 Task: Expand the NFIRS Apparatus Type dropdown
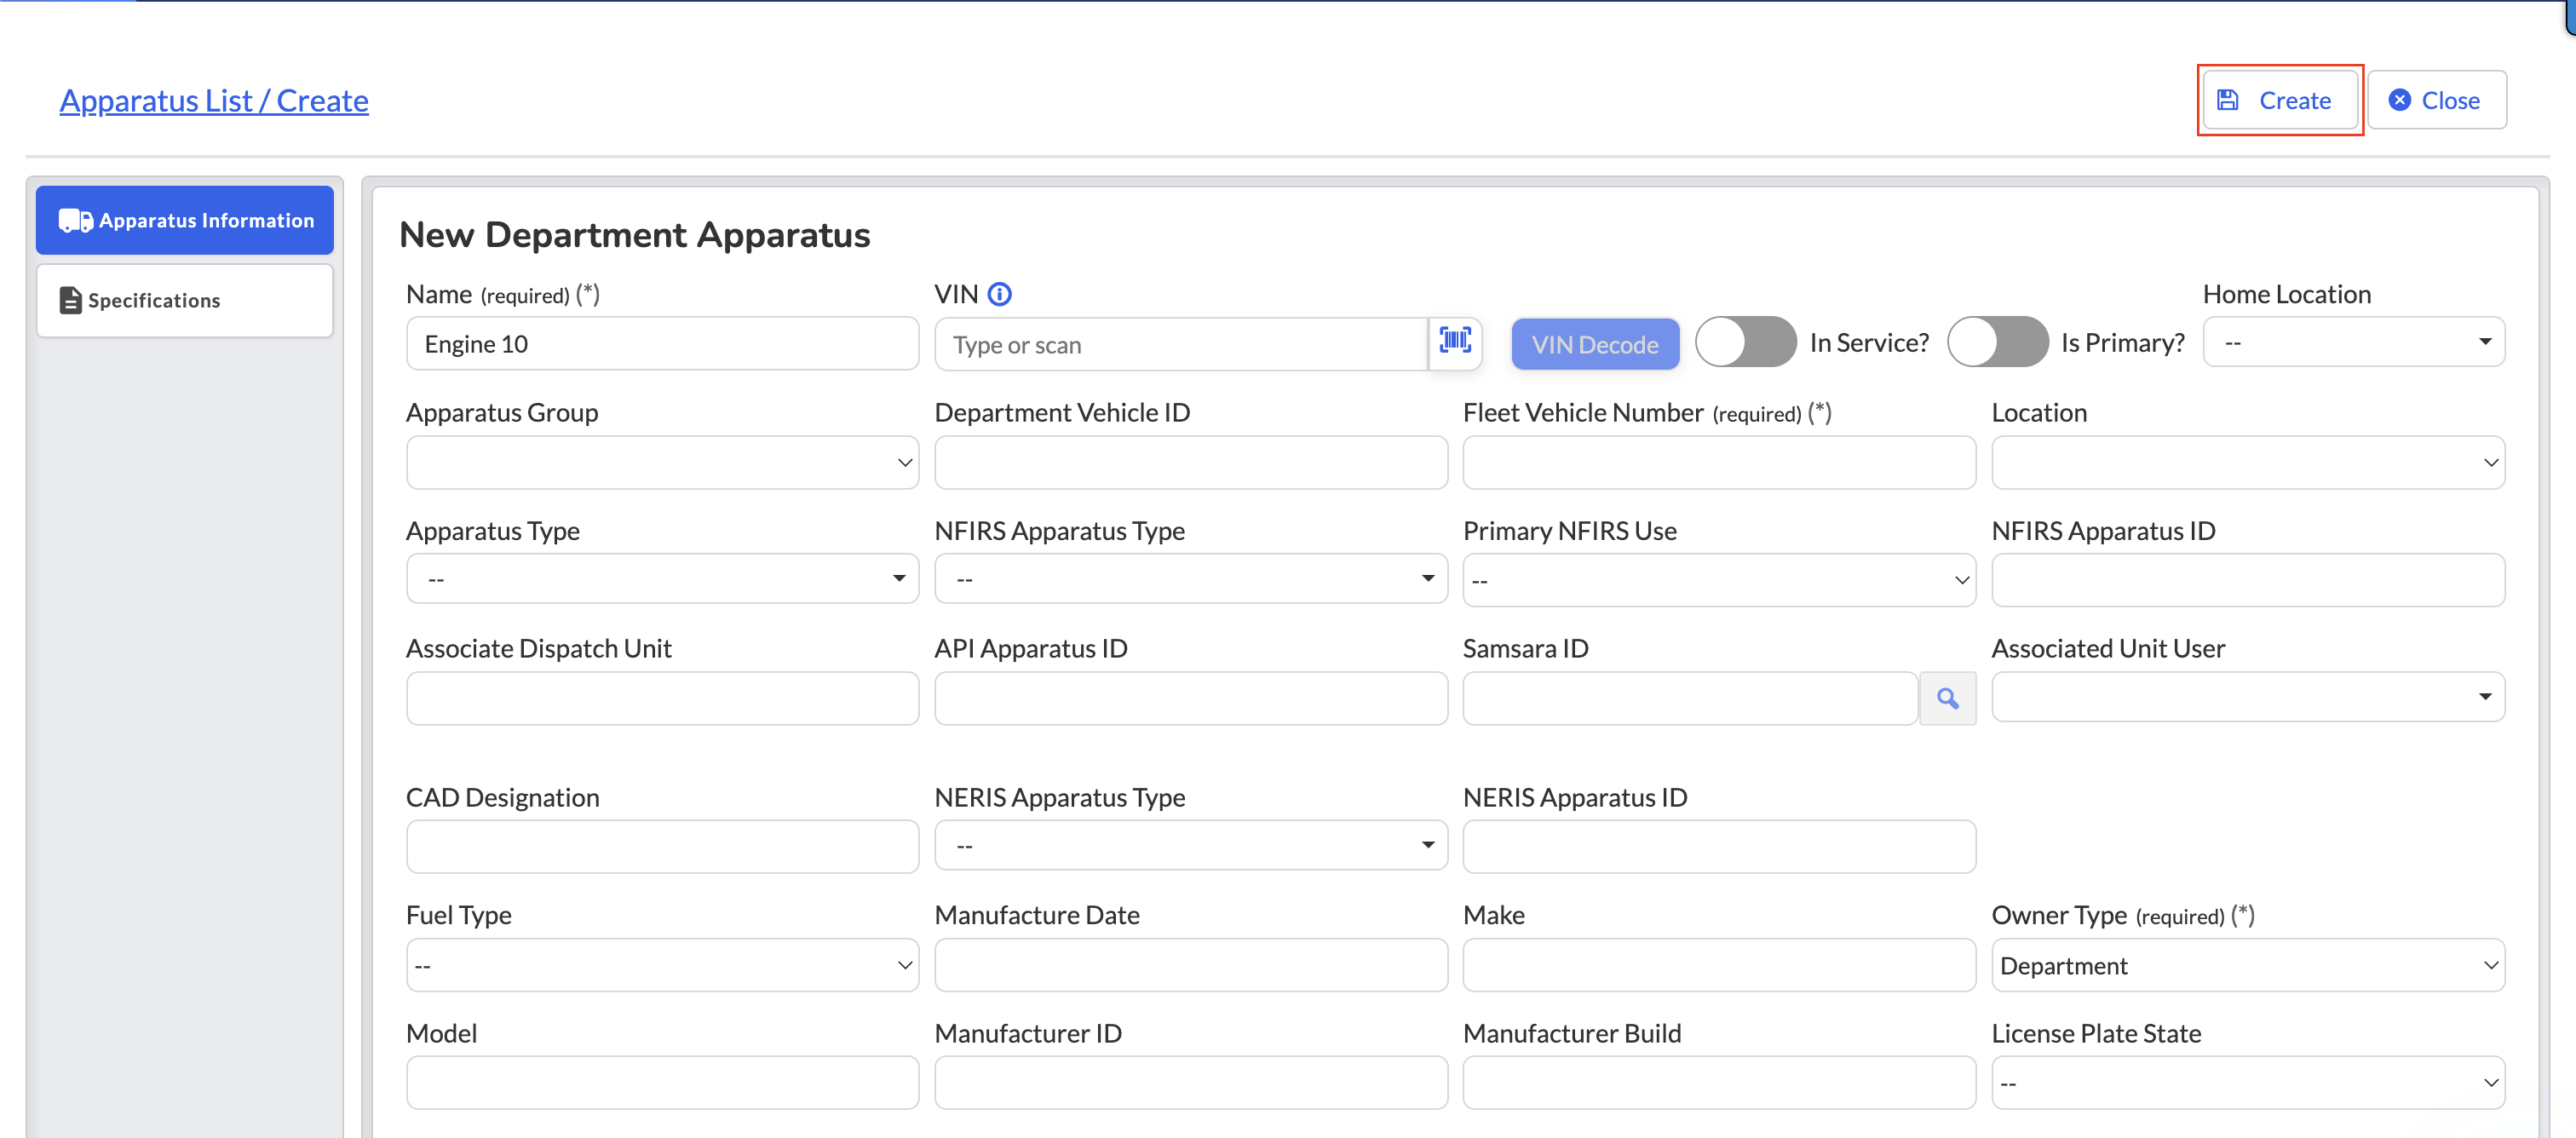pos(1190,579)
